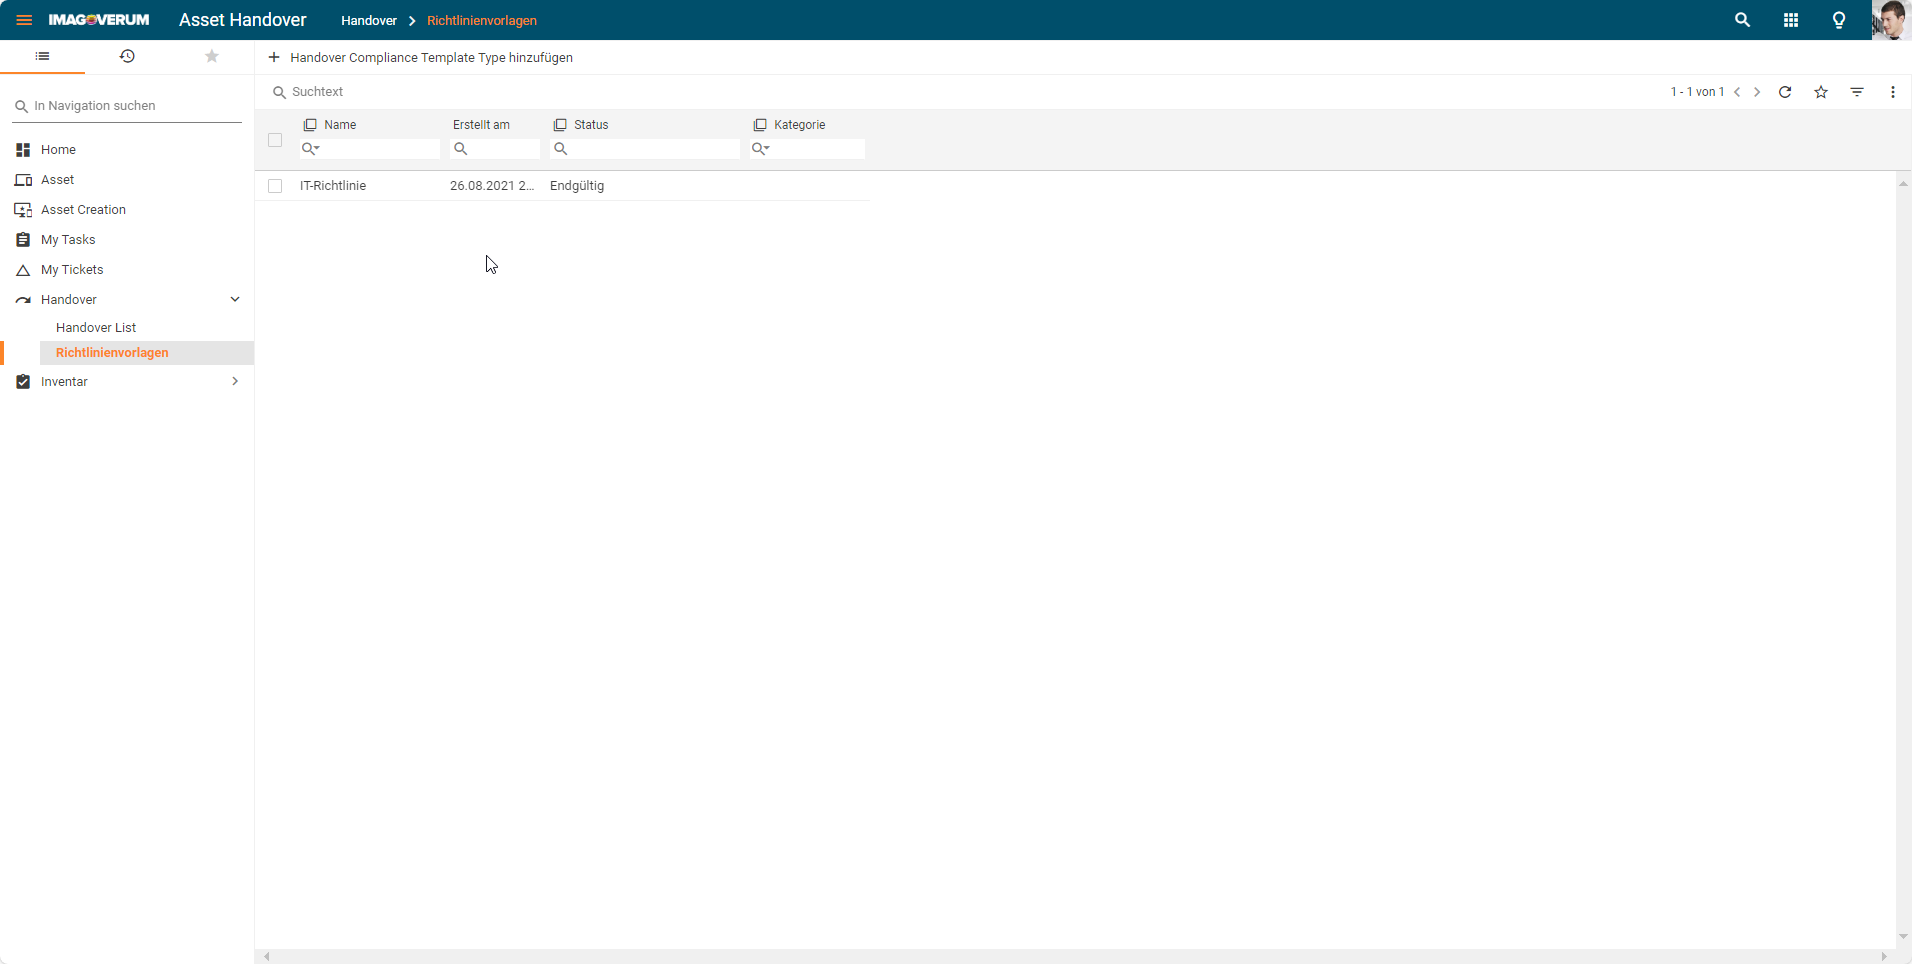Image resolution: width=1912 pixels, height=964 pixels.
Task: Click the Status column group icon
Action: [560, 125]
